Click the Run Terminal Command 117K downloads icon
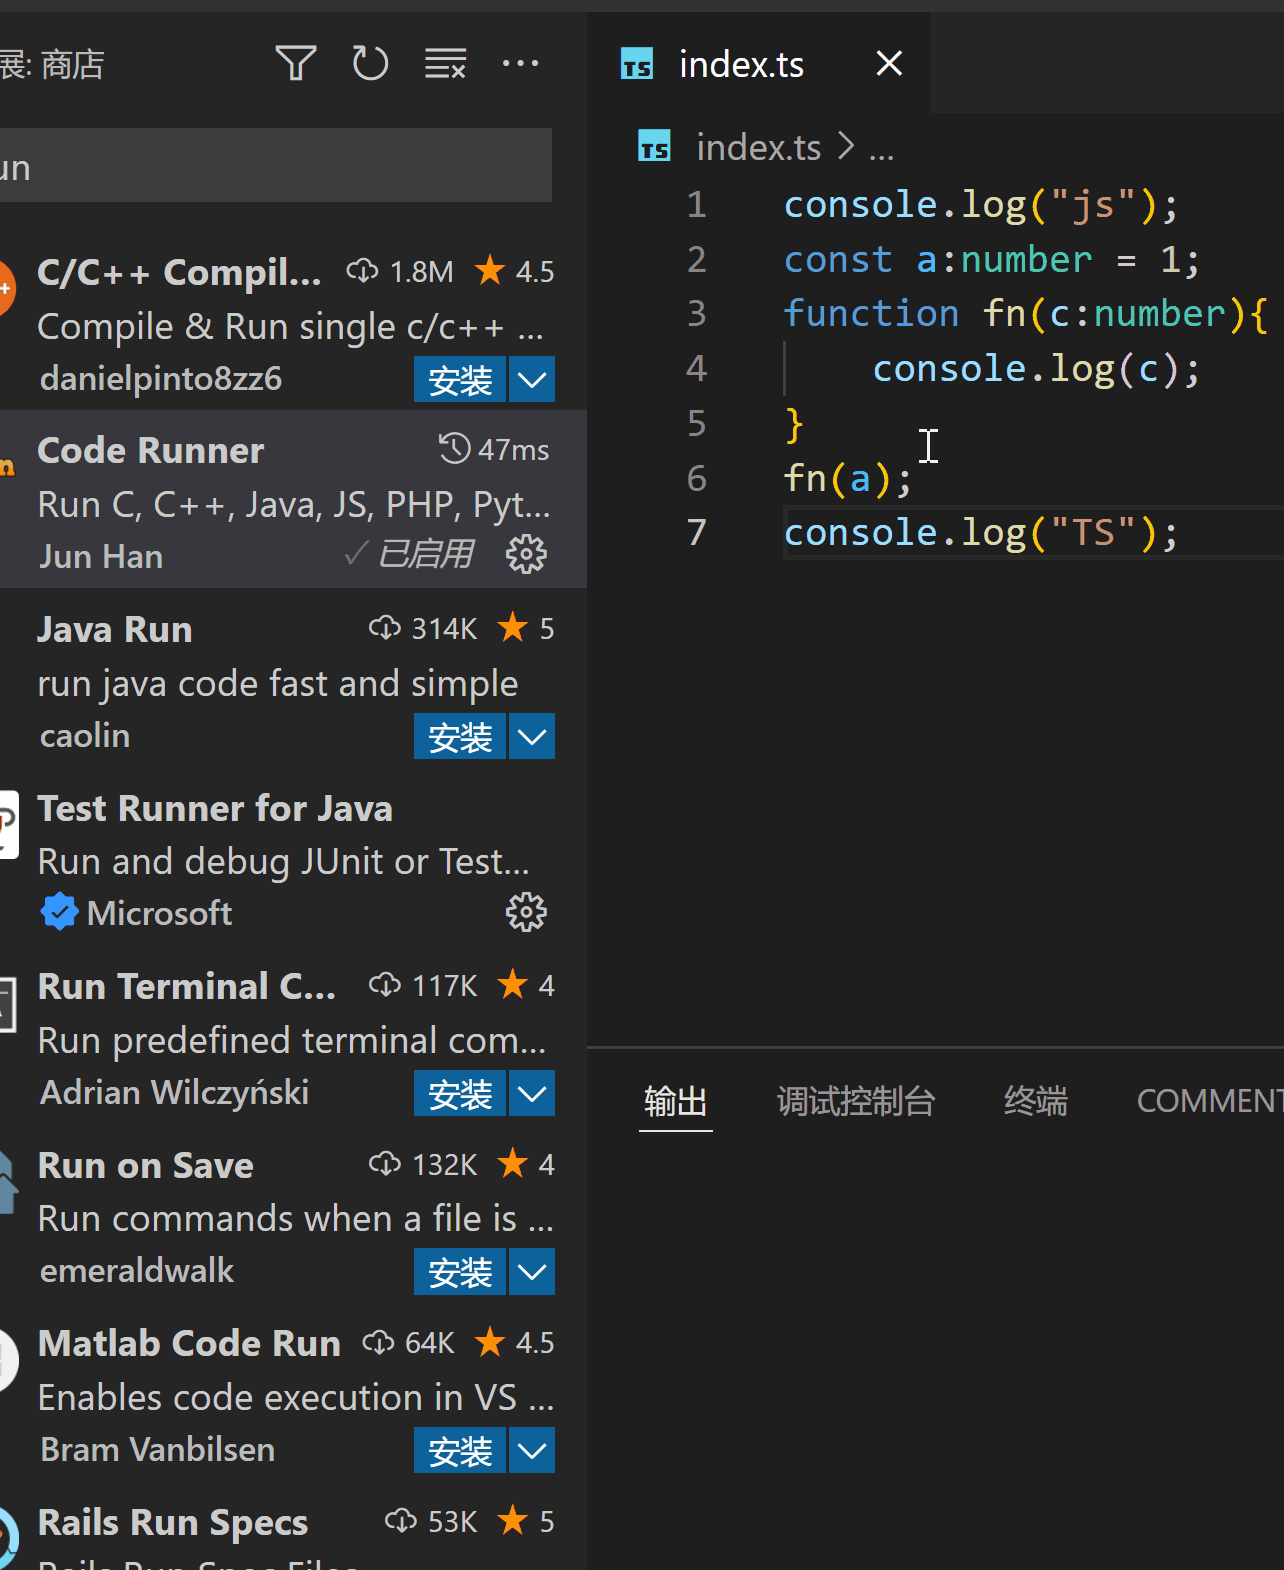The image size is (1284, 1570). coord(385,985)
